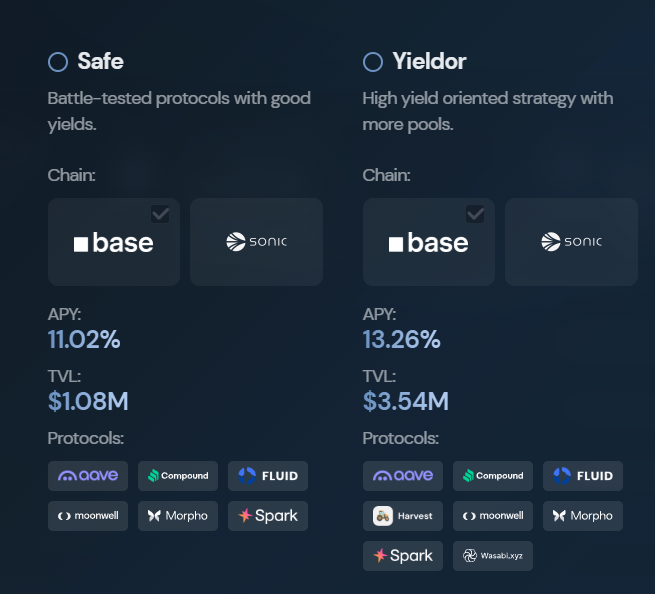Click Fluid protocol icon under Safe

(267, 476)
